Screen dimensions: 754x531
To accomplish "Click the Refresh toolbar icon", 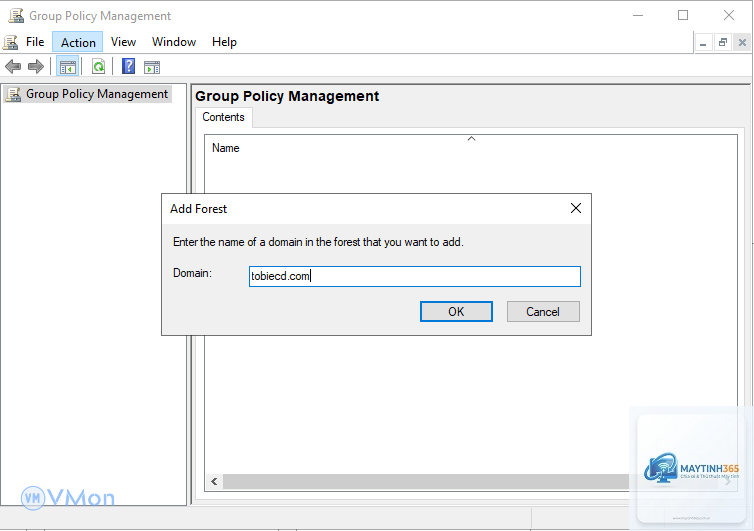I will (x=99, y=67).
